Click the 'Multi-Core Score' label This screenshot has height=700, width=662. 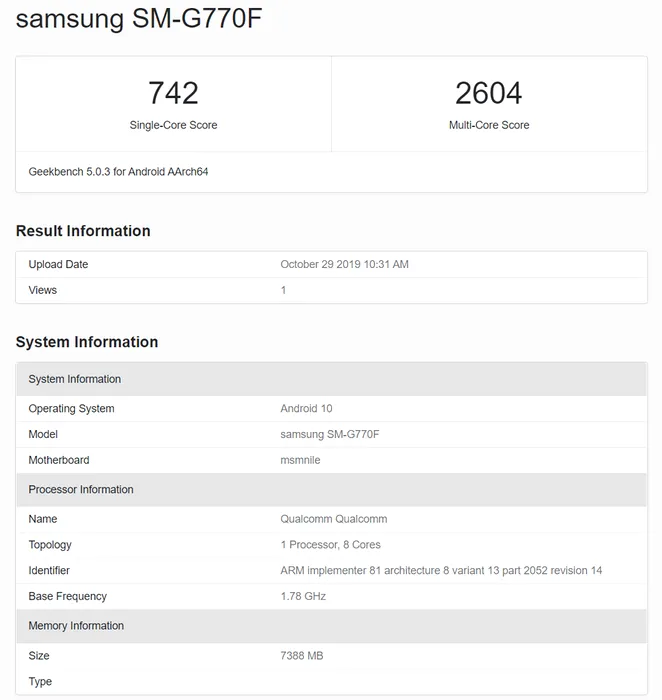pos(489,125)
